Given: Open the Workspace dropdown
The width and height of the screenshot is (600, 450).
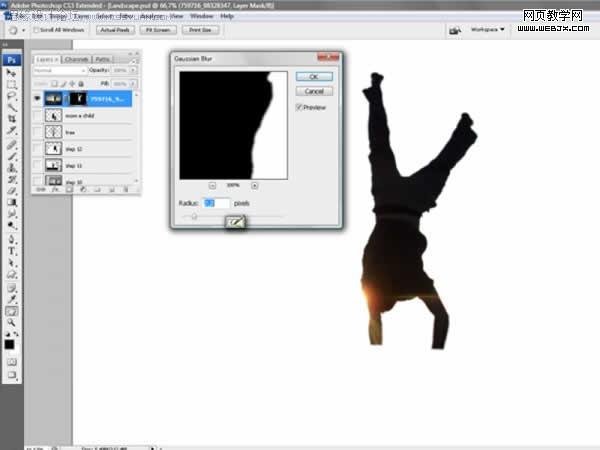Looking at the screenshot, I should [488, 29].
